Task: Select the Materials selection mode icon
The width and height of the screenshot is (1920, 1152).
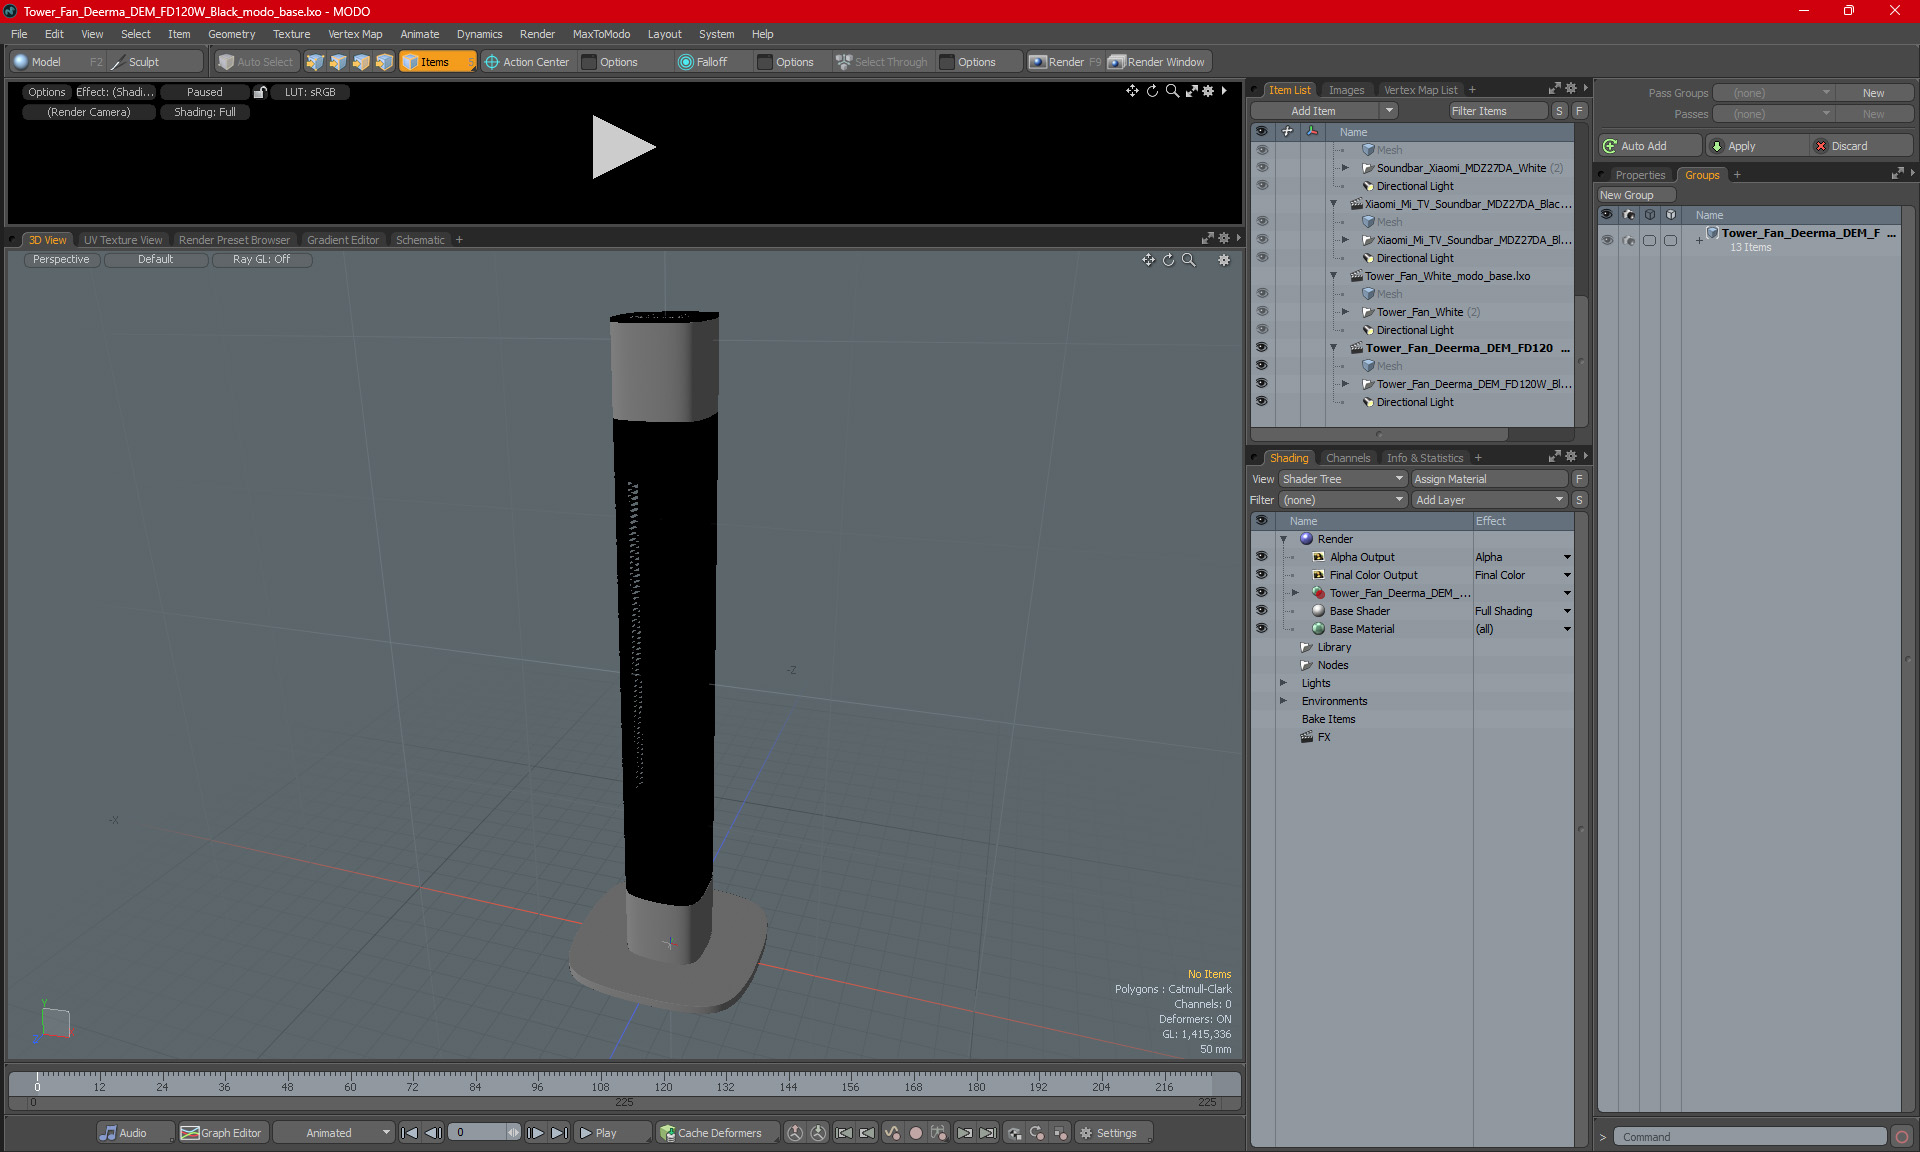Action: [x=384, y=62]
